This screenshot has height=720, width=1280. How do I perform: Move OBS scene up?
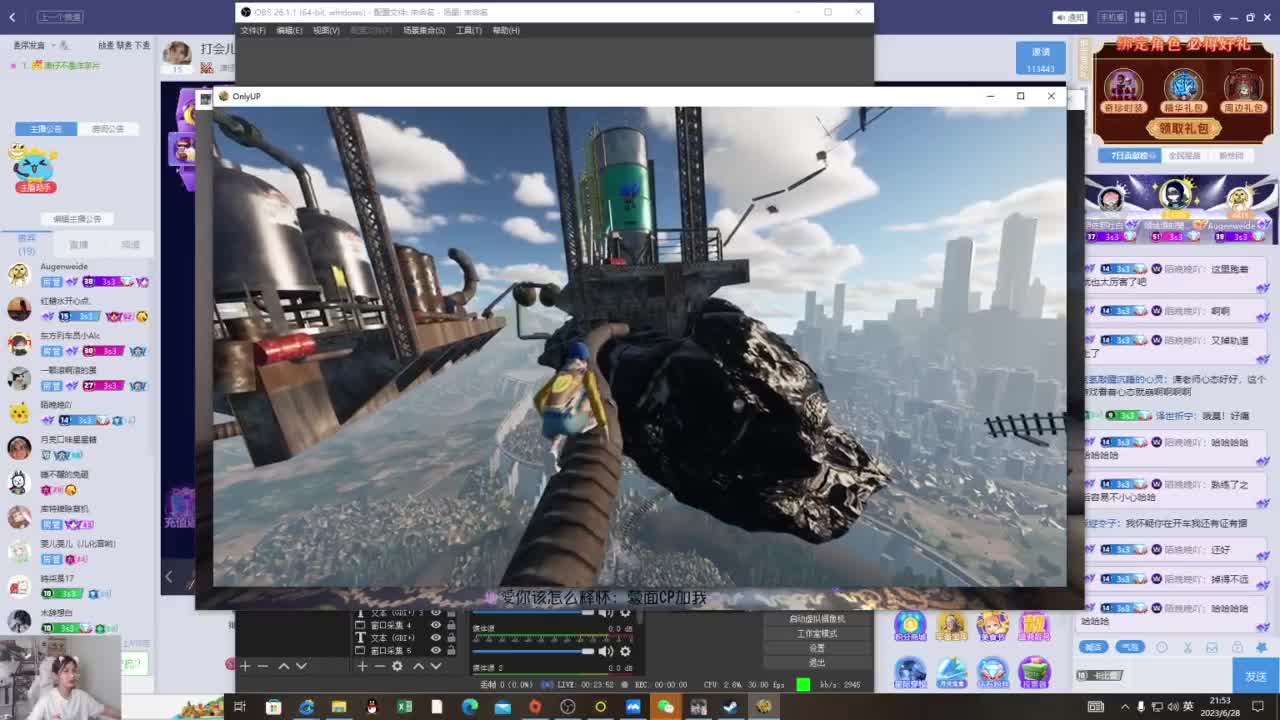pos(284,666)
